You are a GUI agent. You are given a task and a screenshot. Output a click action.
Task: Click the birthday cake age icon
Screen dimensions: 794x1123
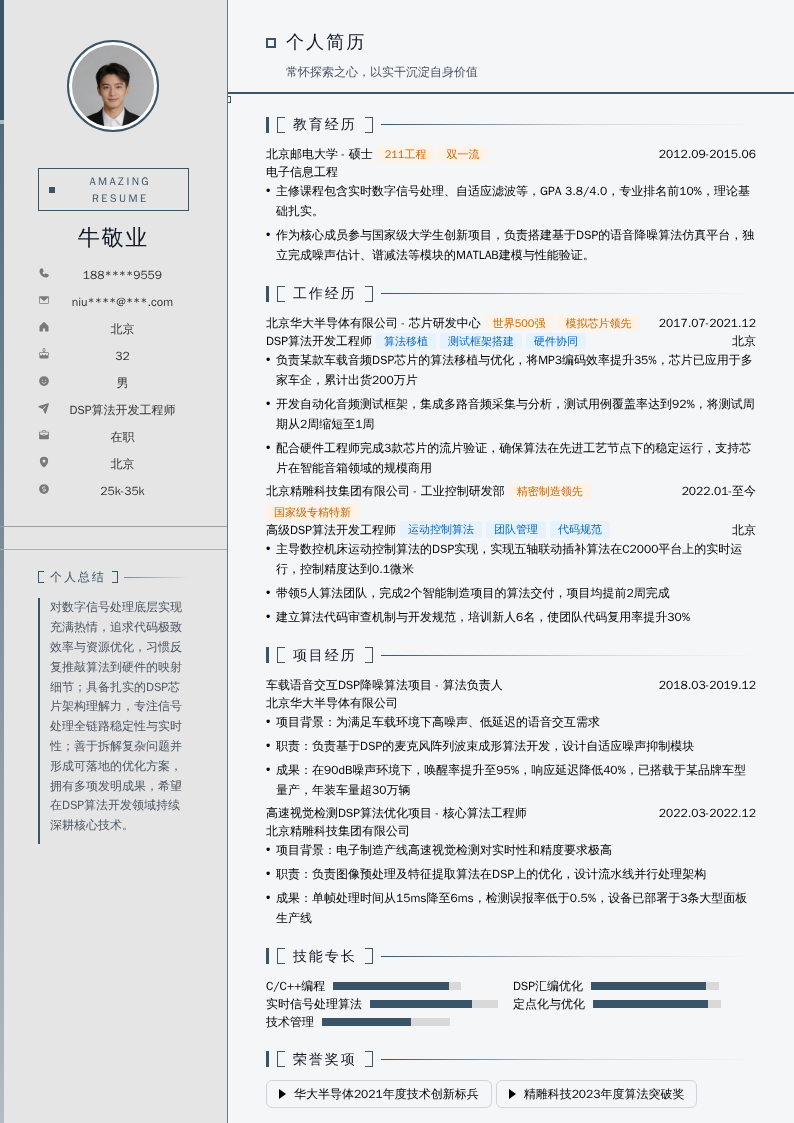pos(44,354)
